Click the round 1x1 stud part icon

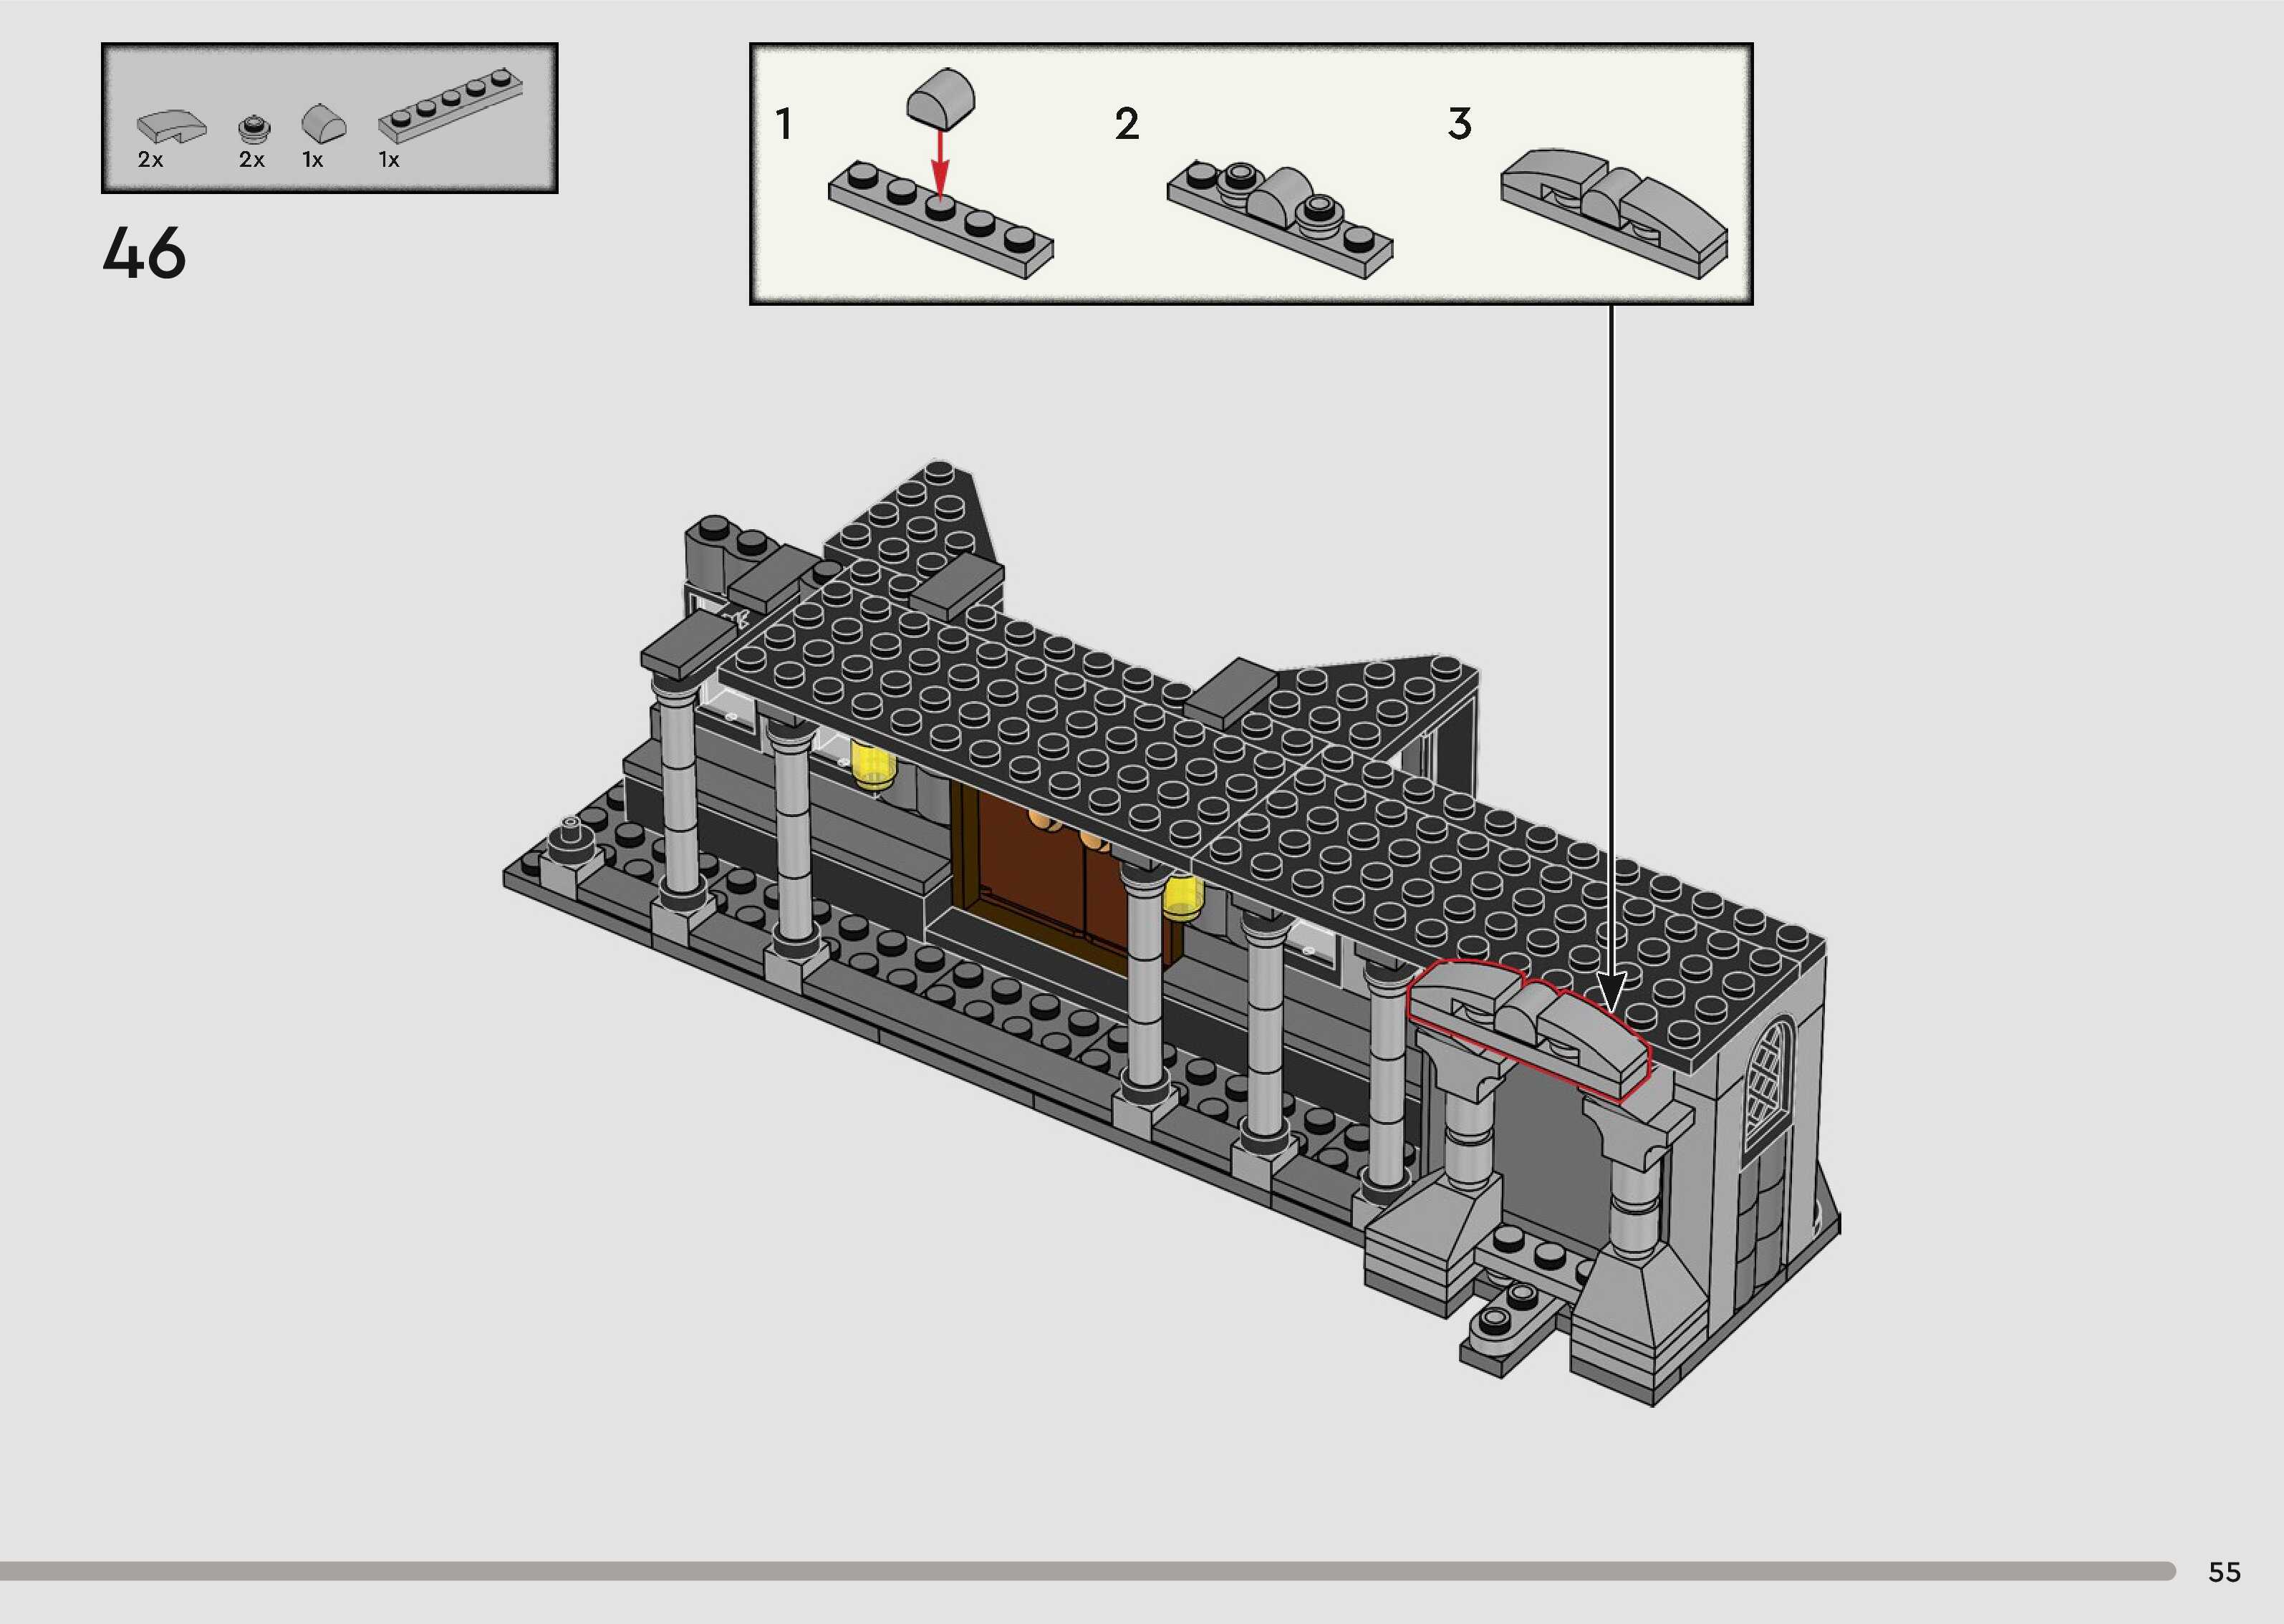[254, 129]
